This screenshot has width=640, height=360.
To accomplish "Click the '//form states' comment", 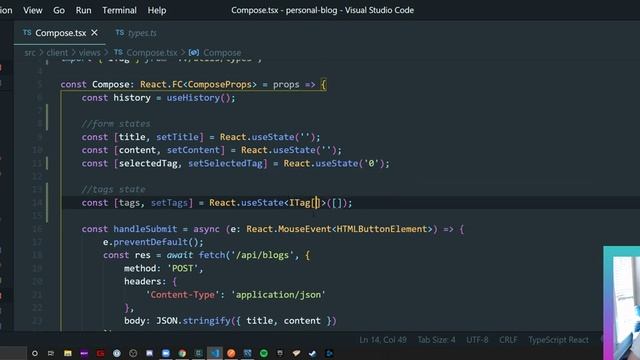I will [x=116, y=124].
